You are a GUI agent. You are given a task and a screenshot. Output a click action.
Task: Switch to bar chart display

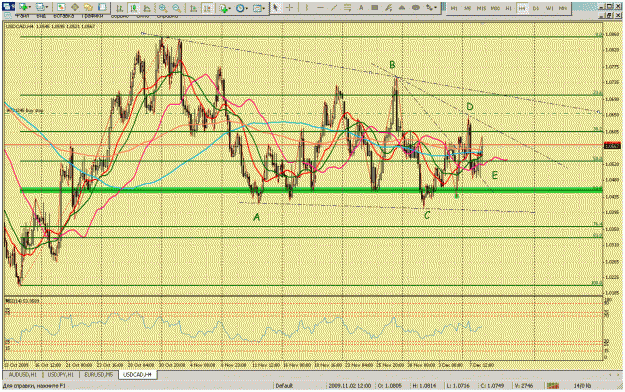pyautogui.click(x=120, y=8)
